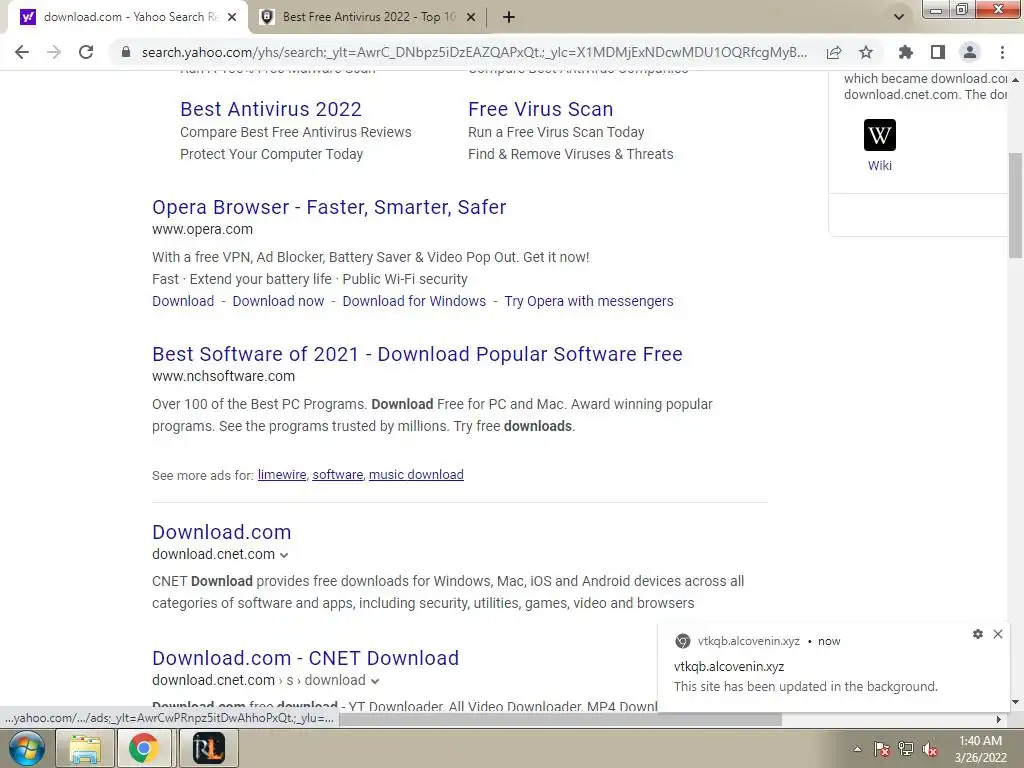Click the 'limewire' related ad link

[x=282, y=475]
